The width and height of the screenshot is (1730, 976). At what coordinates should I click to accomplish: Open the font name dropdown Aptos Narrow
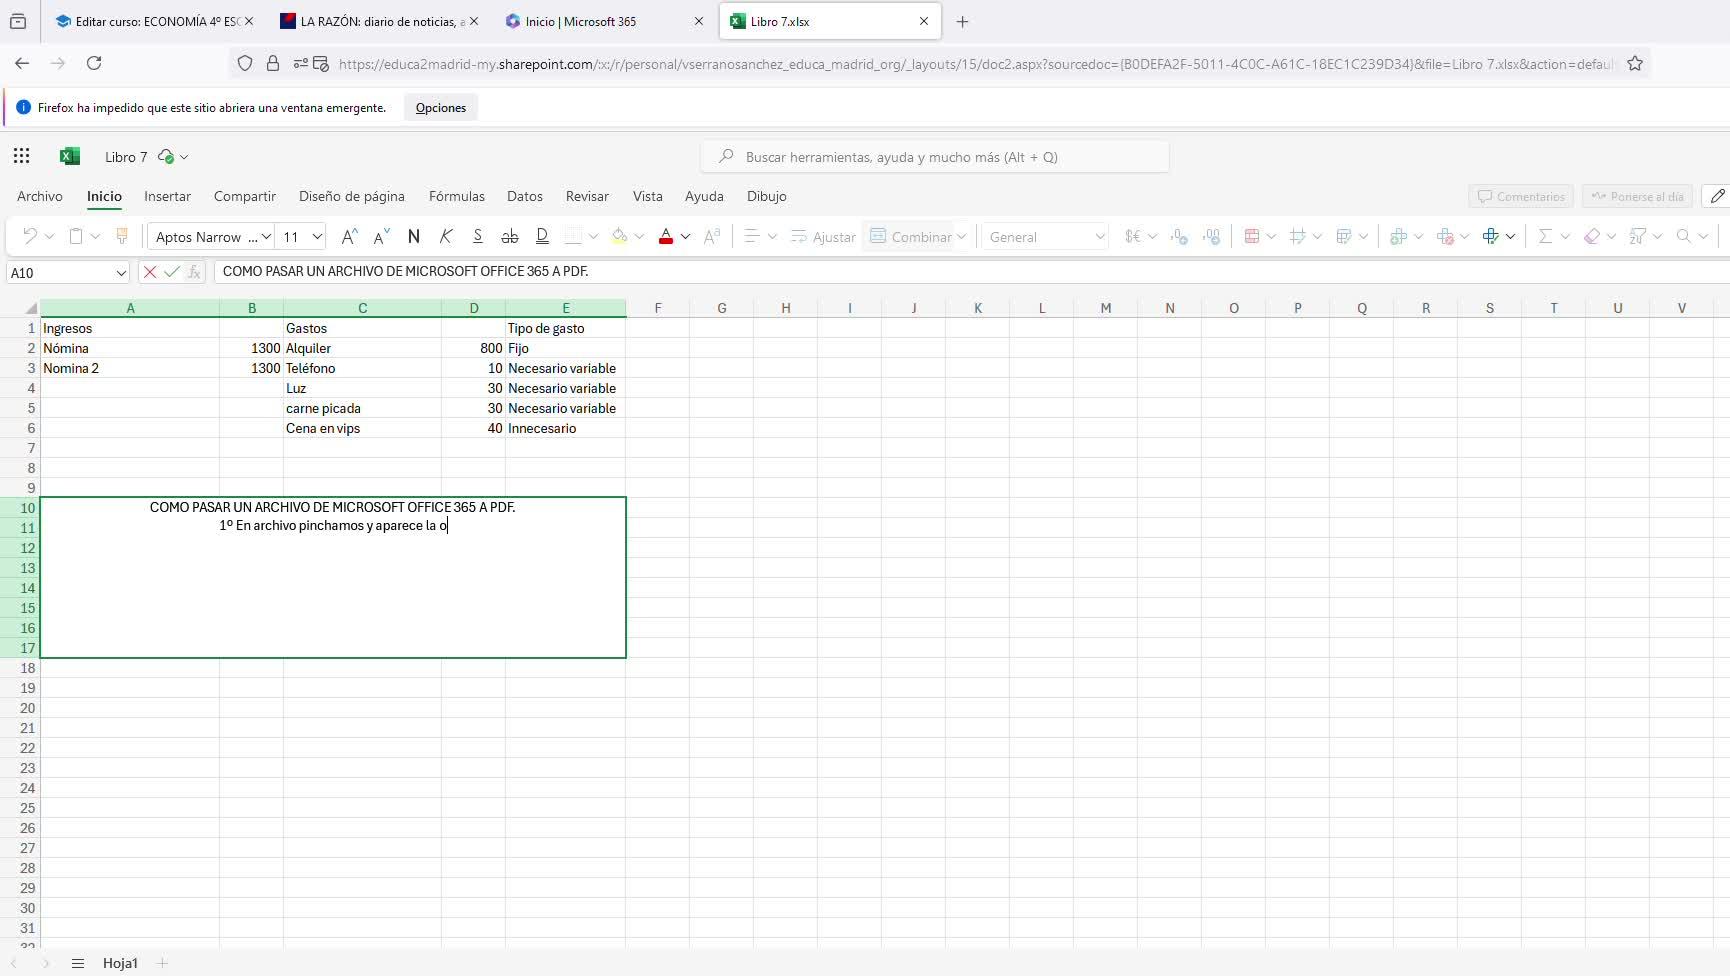[x=266, y=237]
